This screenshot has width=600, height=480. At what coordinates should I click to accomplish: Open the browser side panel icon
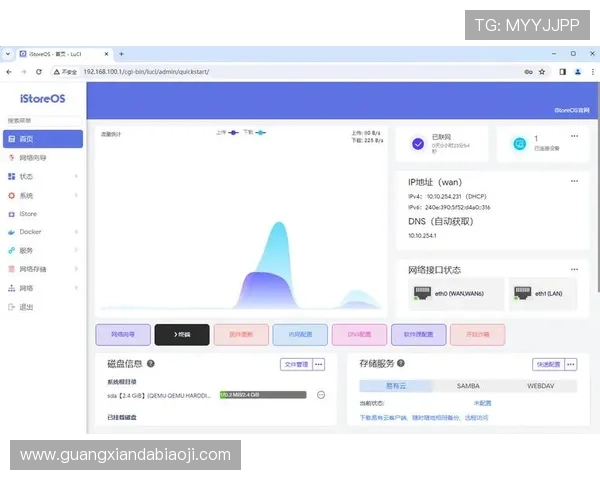click(562, 72)
